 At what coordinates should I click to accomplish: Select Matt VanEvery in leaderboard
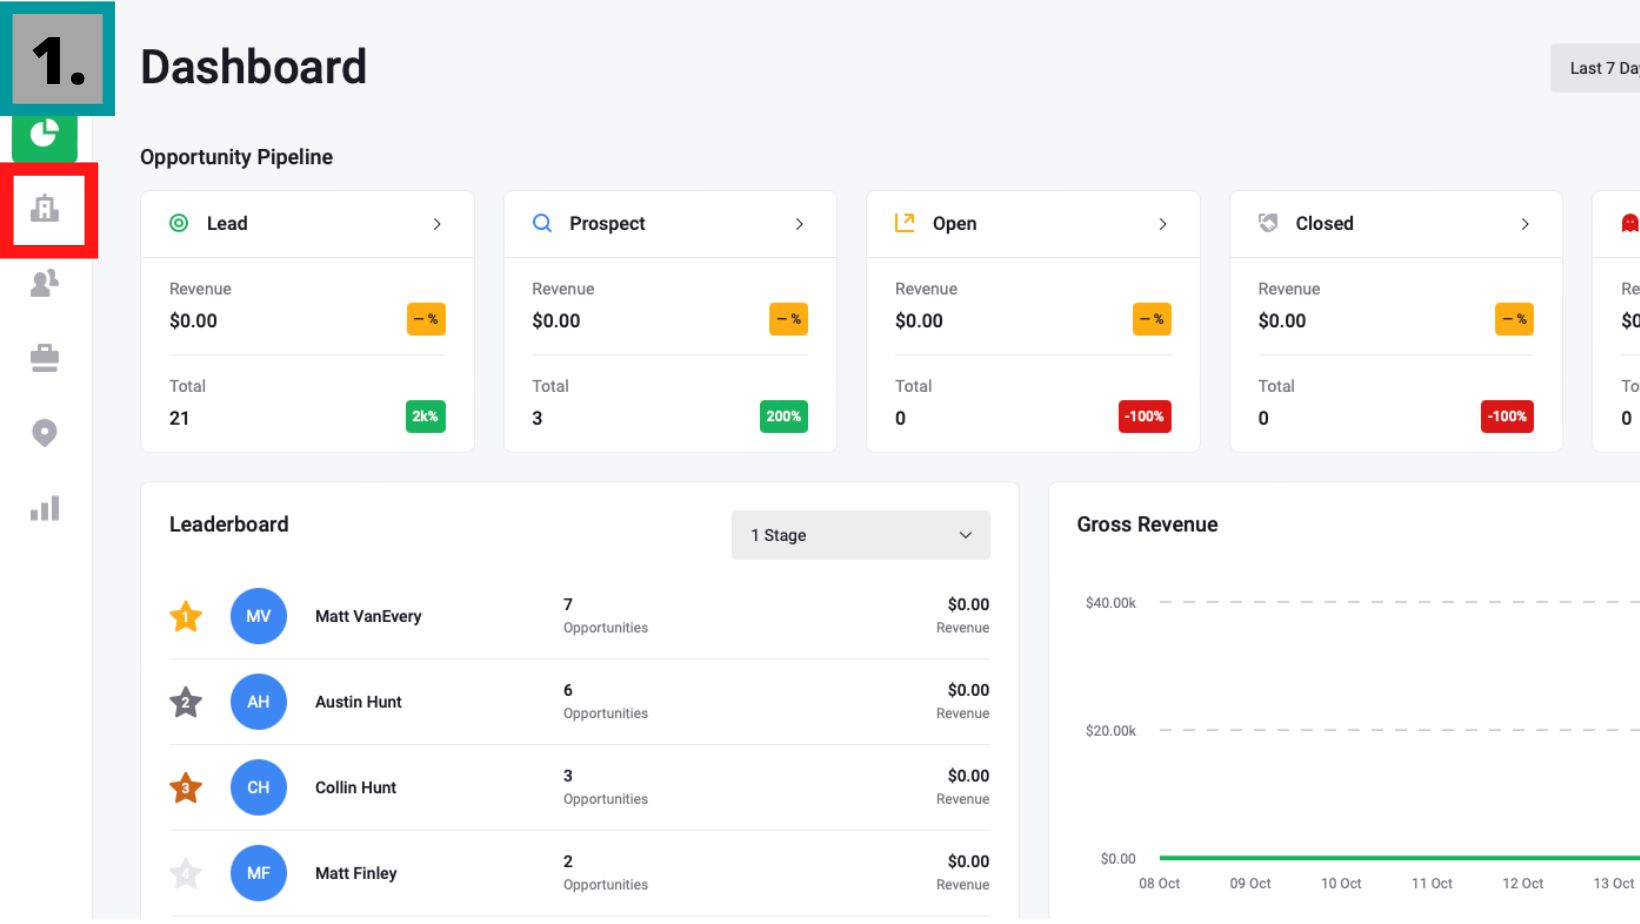[x=368, y=616]
